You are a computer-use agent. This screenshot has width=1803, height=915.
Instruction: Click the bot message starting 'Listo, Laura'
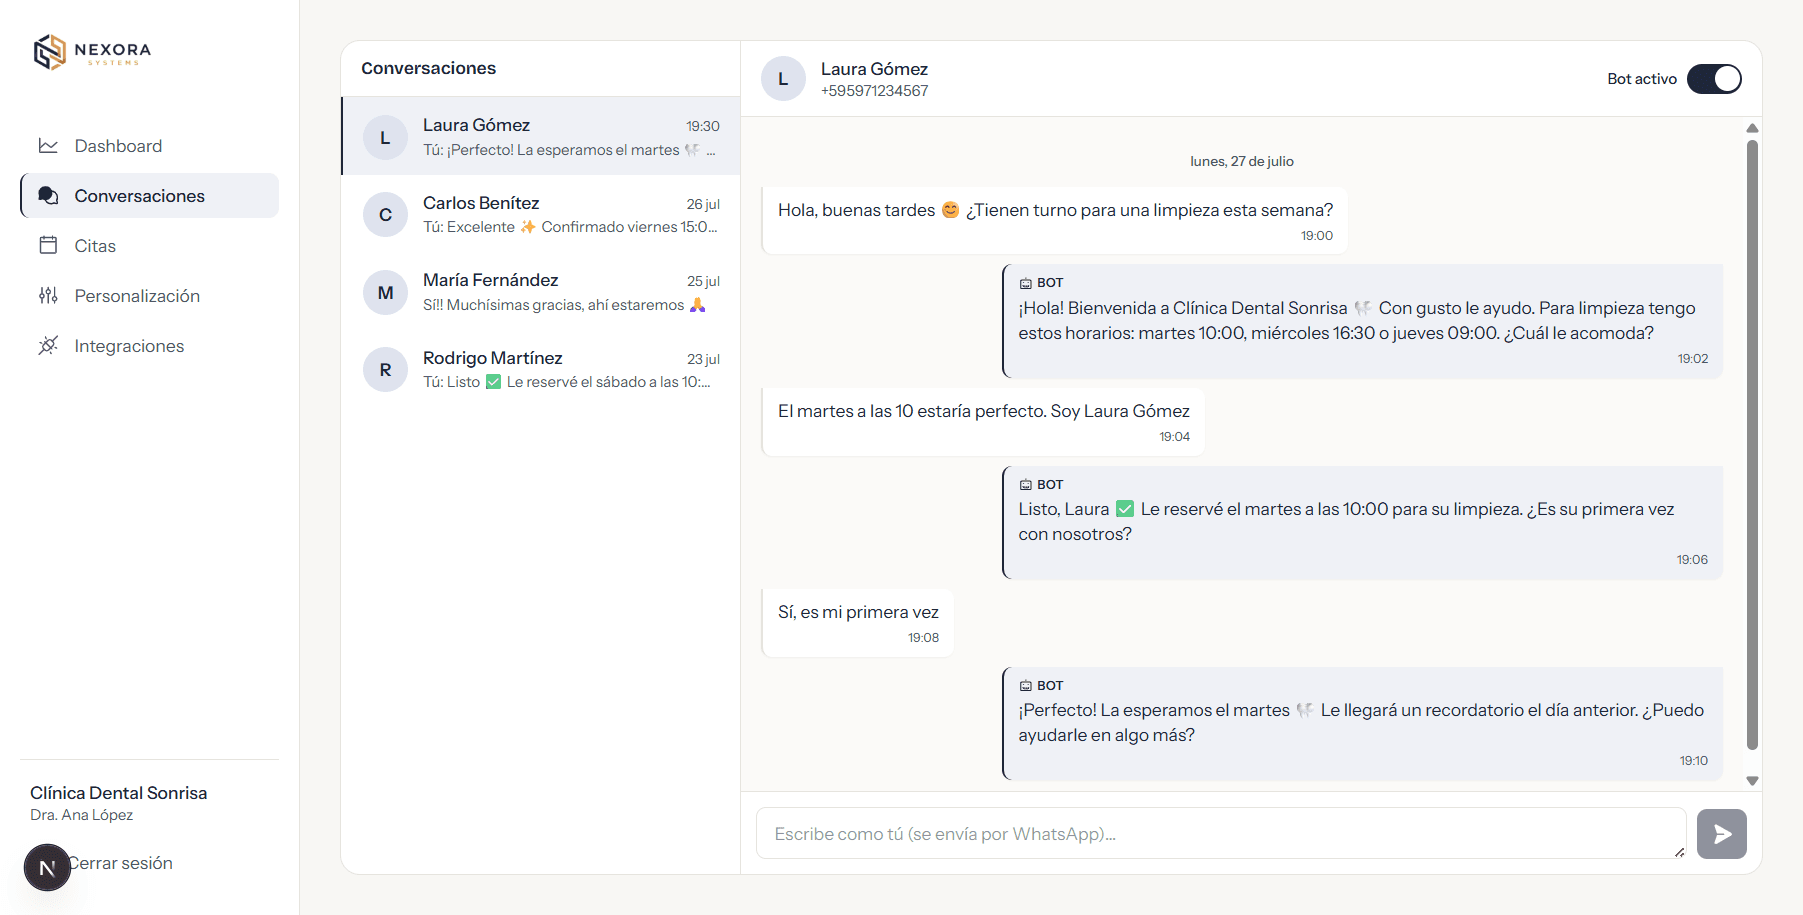tap(1362, 522)
